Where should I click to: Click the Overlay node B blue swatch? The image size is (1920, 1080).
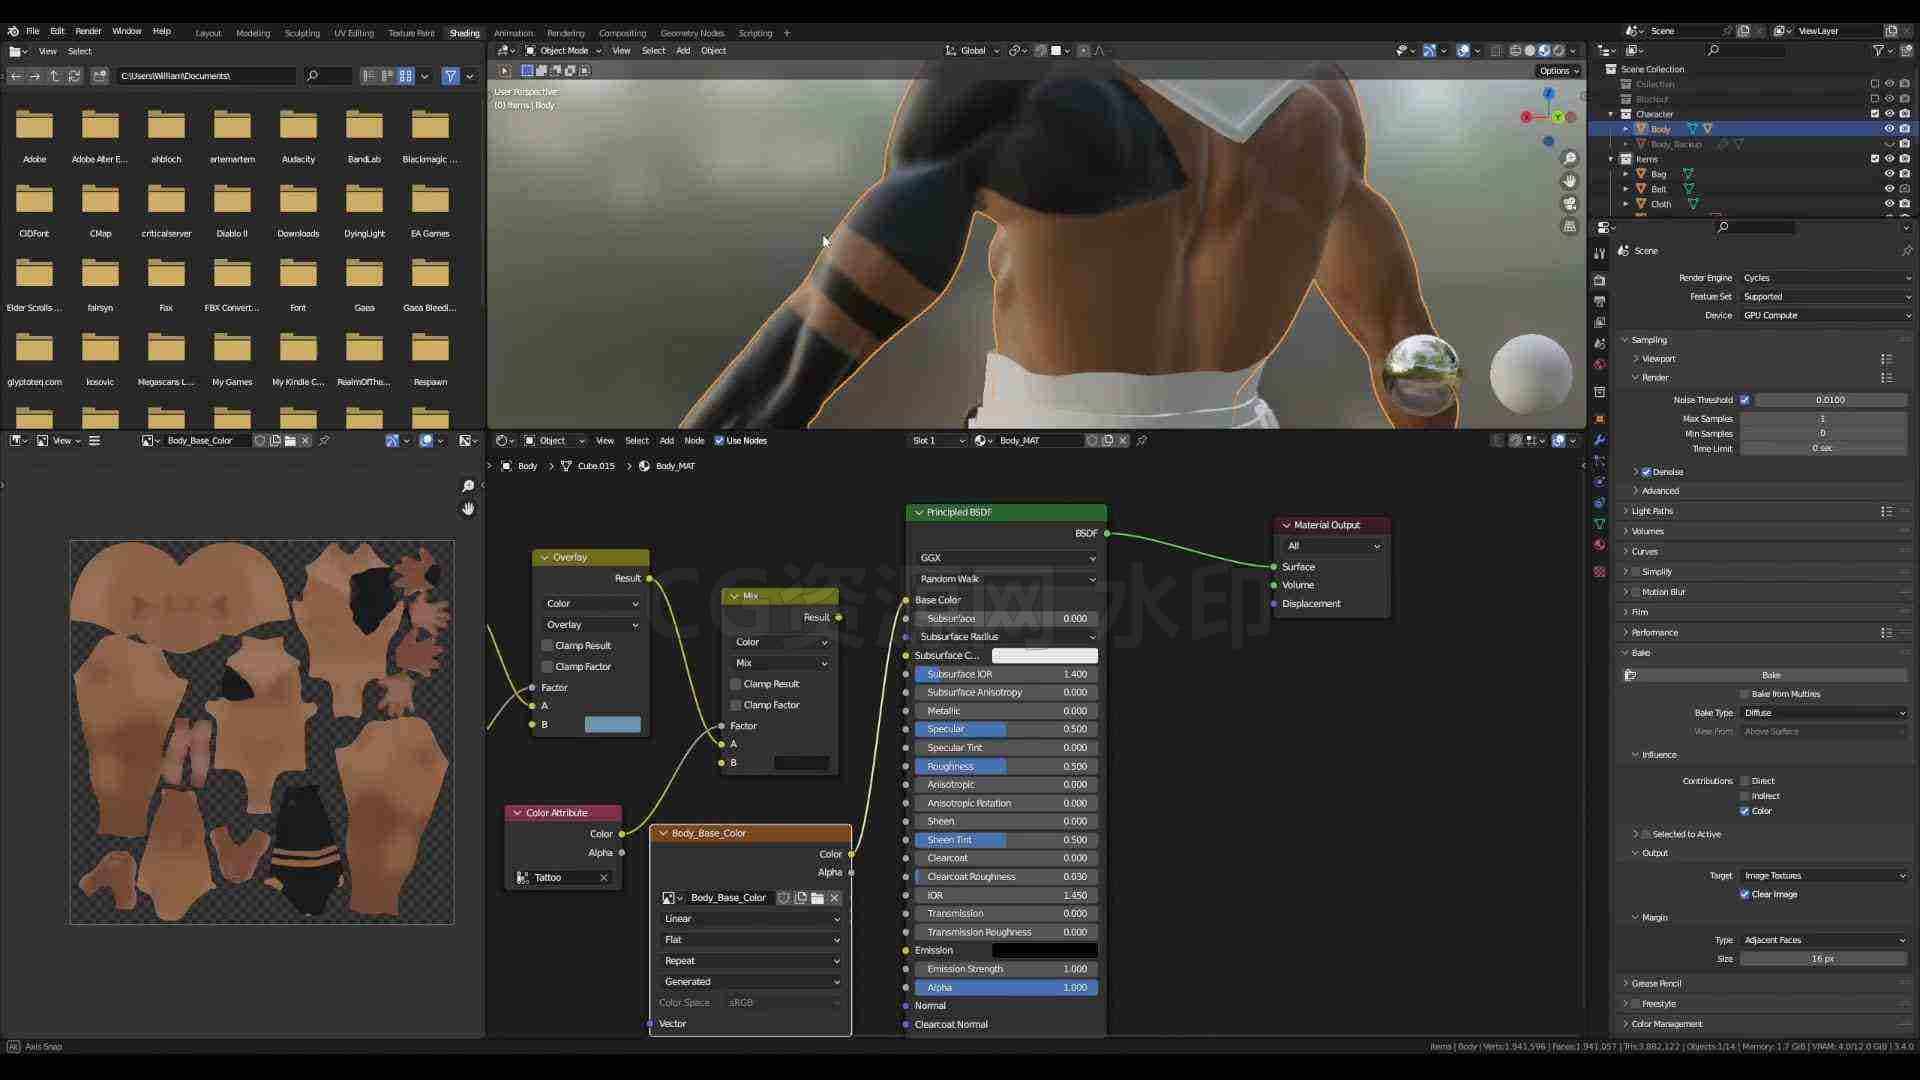point(612,725)
